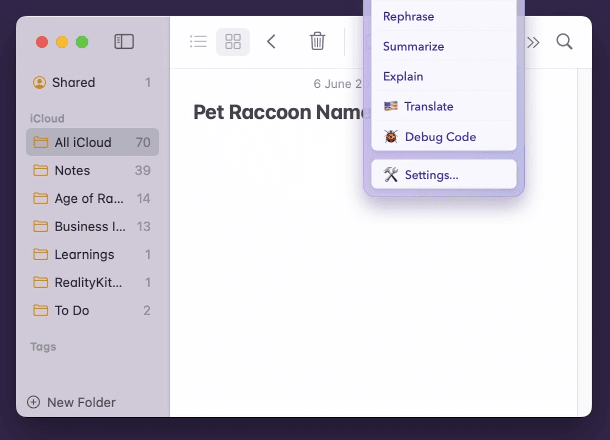Pick the Explain menu option
The image size is (610, 440).
pos(403,76)
